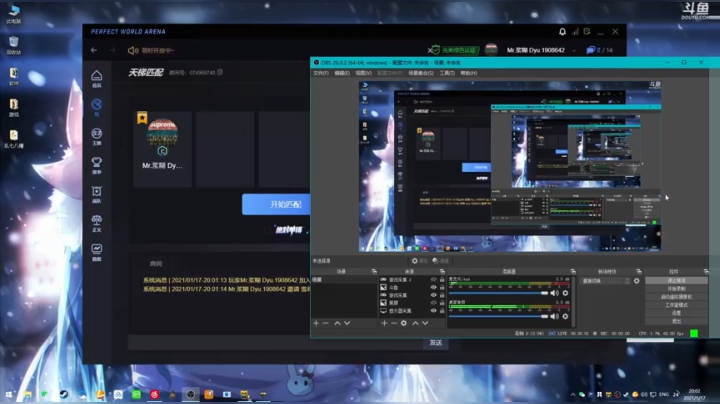Move the scene down in OBS scenes panel
Screen dimensions: 720x404
pos(347,323)
